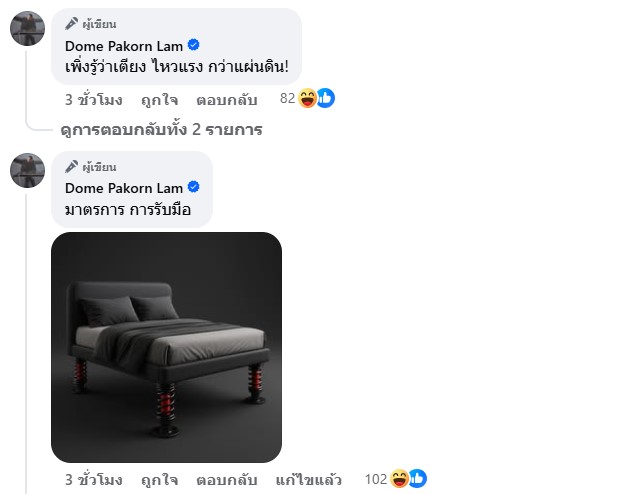Like bed image comment using ถูกใจ

point(159,480)
